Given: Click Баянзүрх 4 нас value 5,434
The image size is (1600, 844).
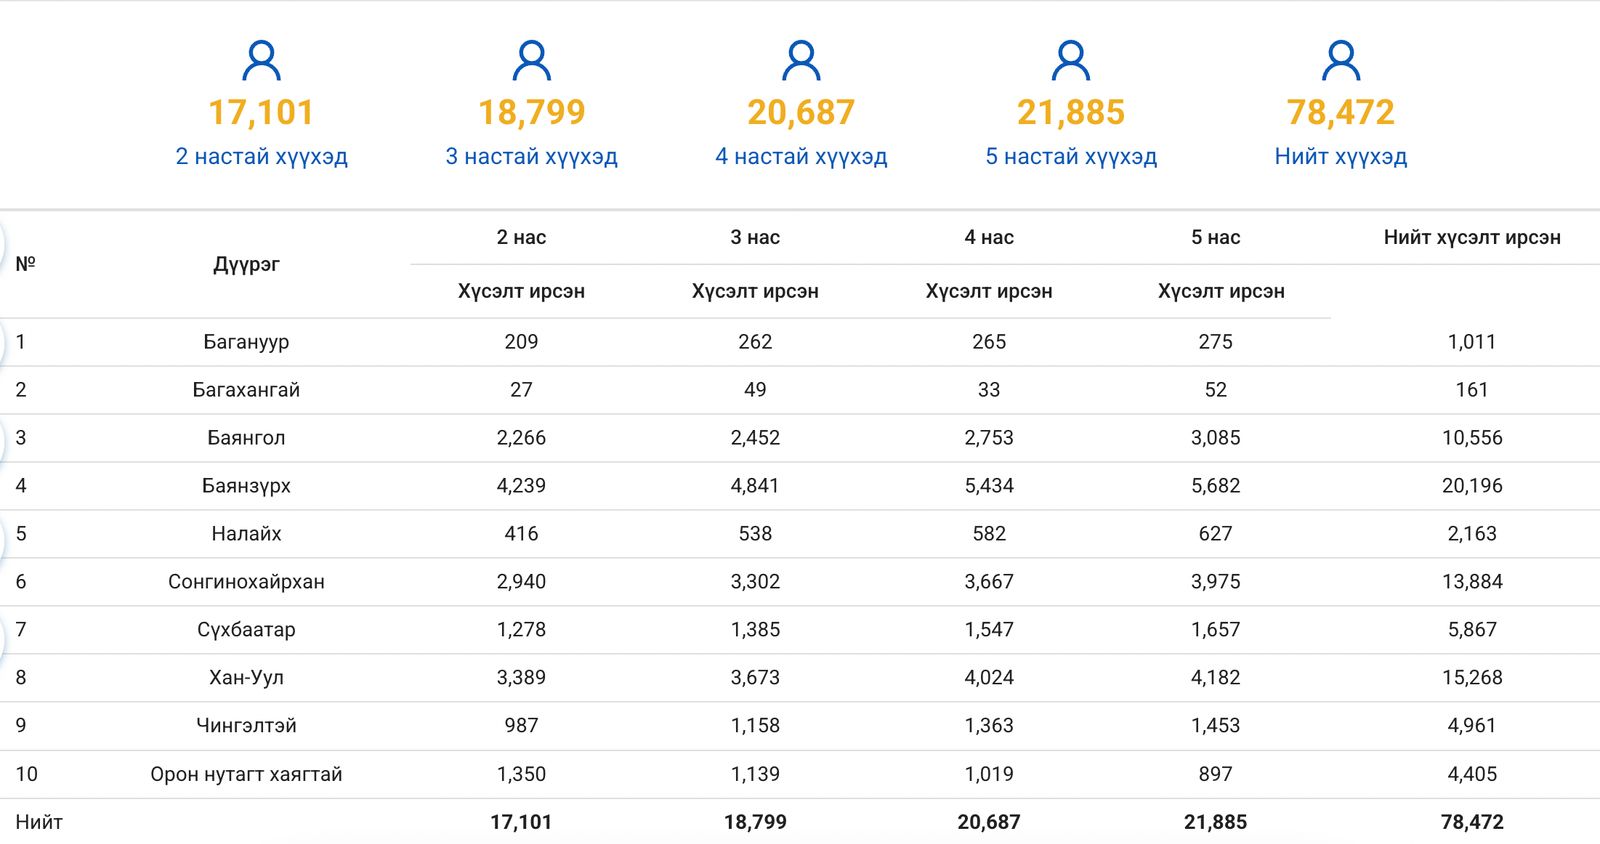Looking at the screenshot, I should (989, 486).
